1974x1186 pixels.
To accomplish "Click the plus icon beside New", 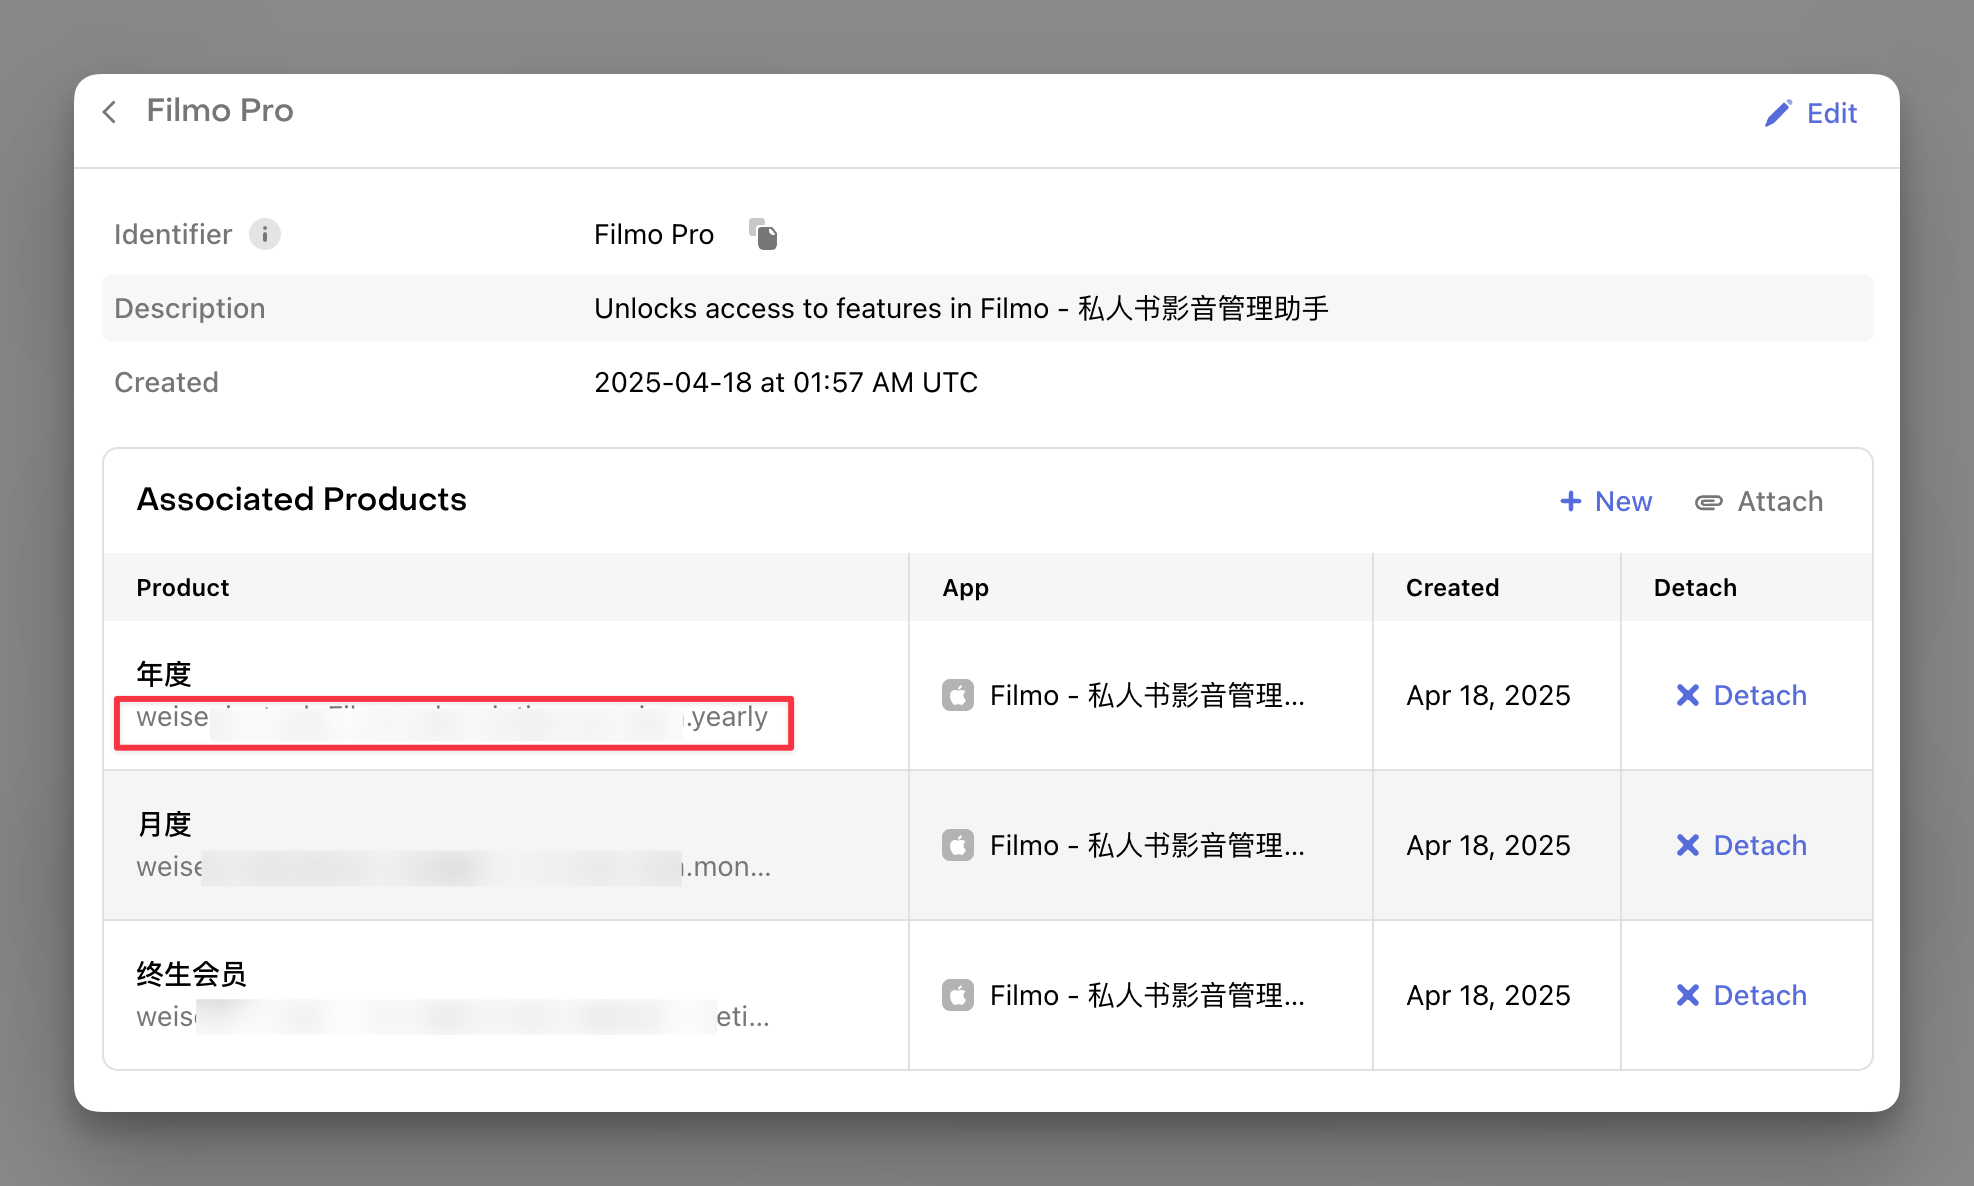I will [x=1571, y=501].
